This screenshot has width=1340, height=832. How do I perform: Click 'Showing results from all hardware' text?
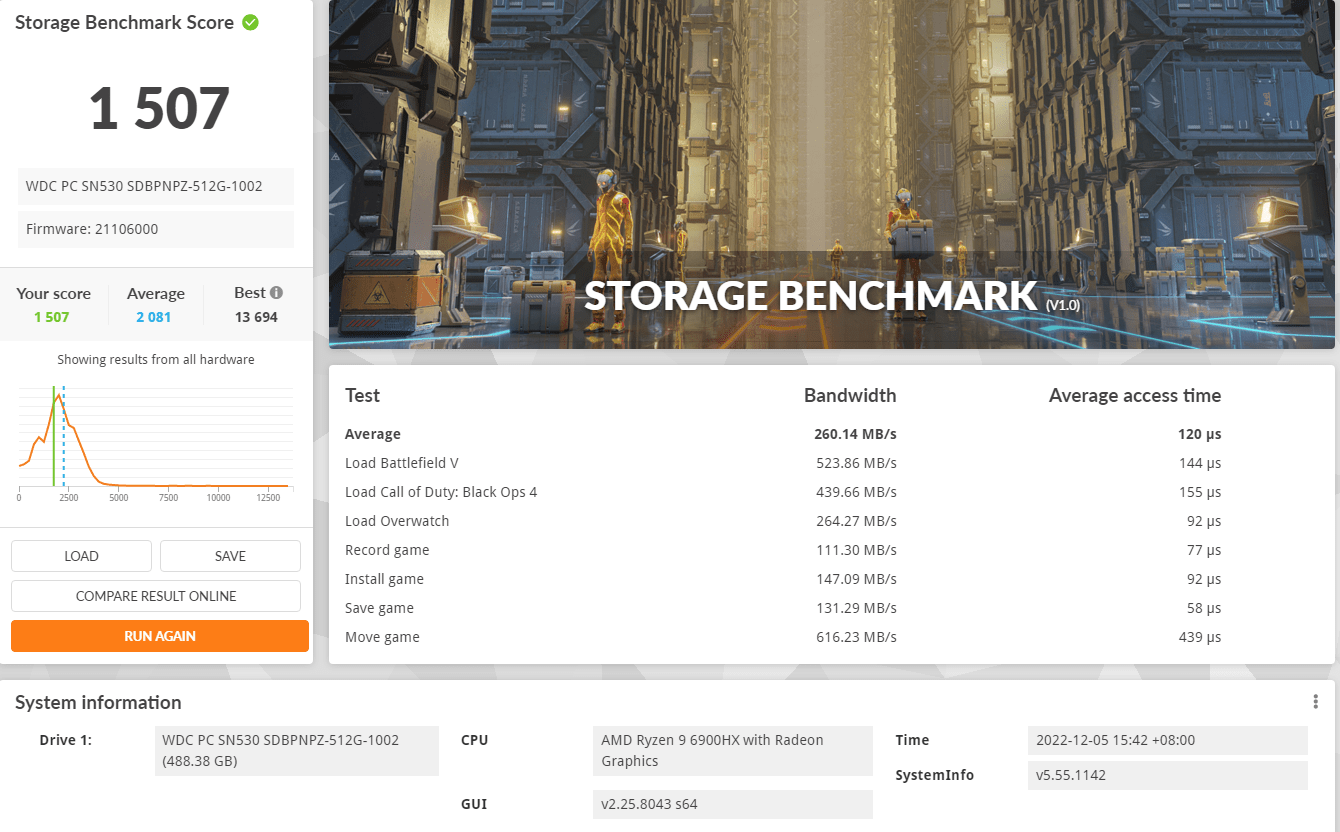(156, 360)
